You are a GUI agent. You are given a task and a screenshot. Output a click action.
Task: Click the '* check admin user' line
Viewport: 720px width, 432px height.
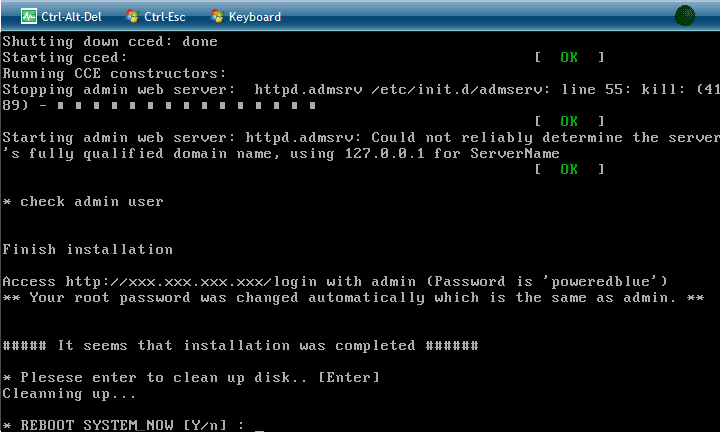(83, 202)
